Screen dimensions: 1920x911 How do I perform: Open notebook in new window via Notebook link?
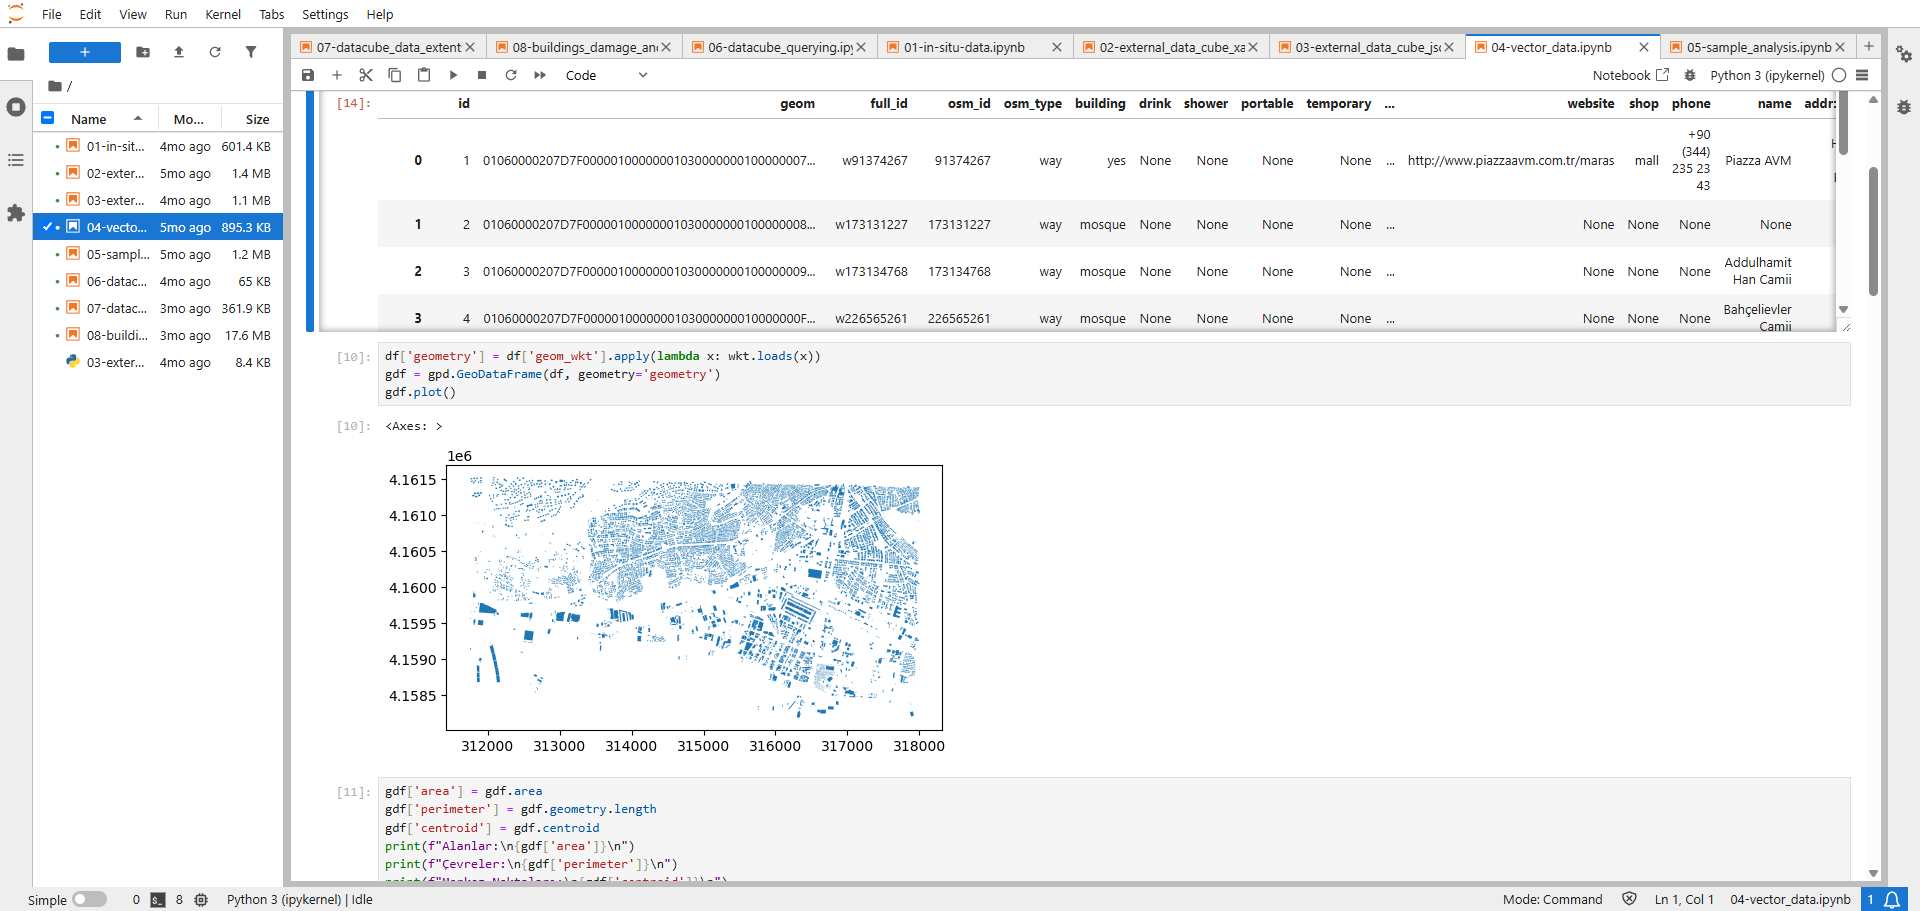pyautogui.click(x=1631, y=75)
